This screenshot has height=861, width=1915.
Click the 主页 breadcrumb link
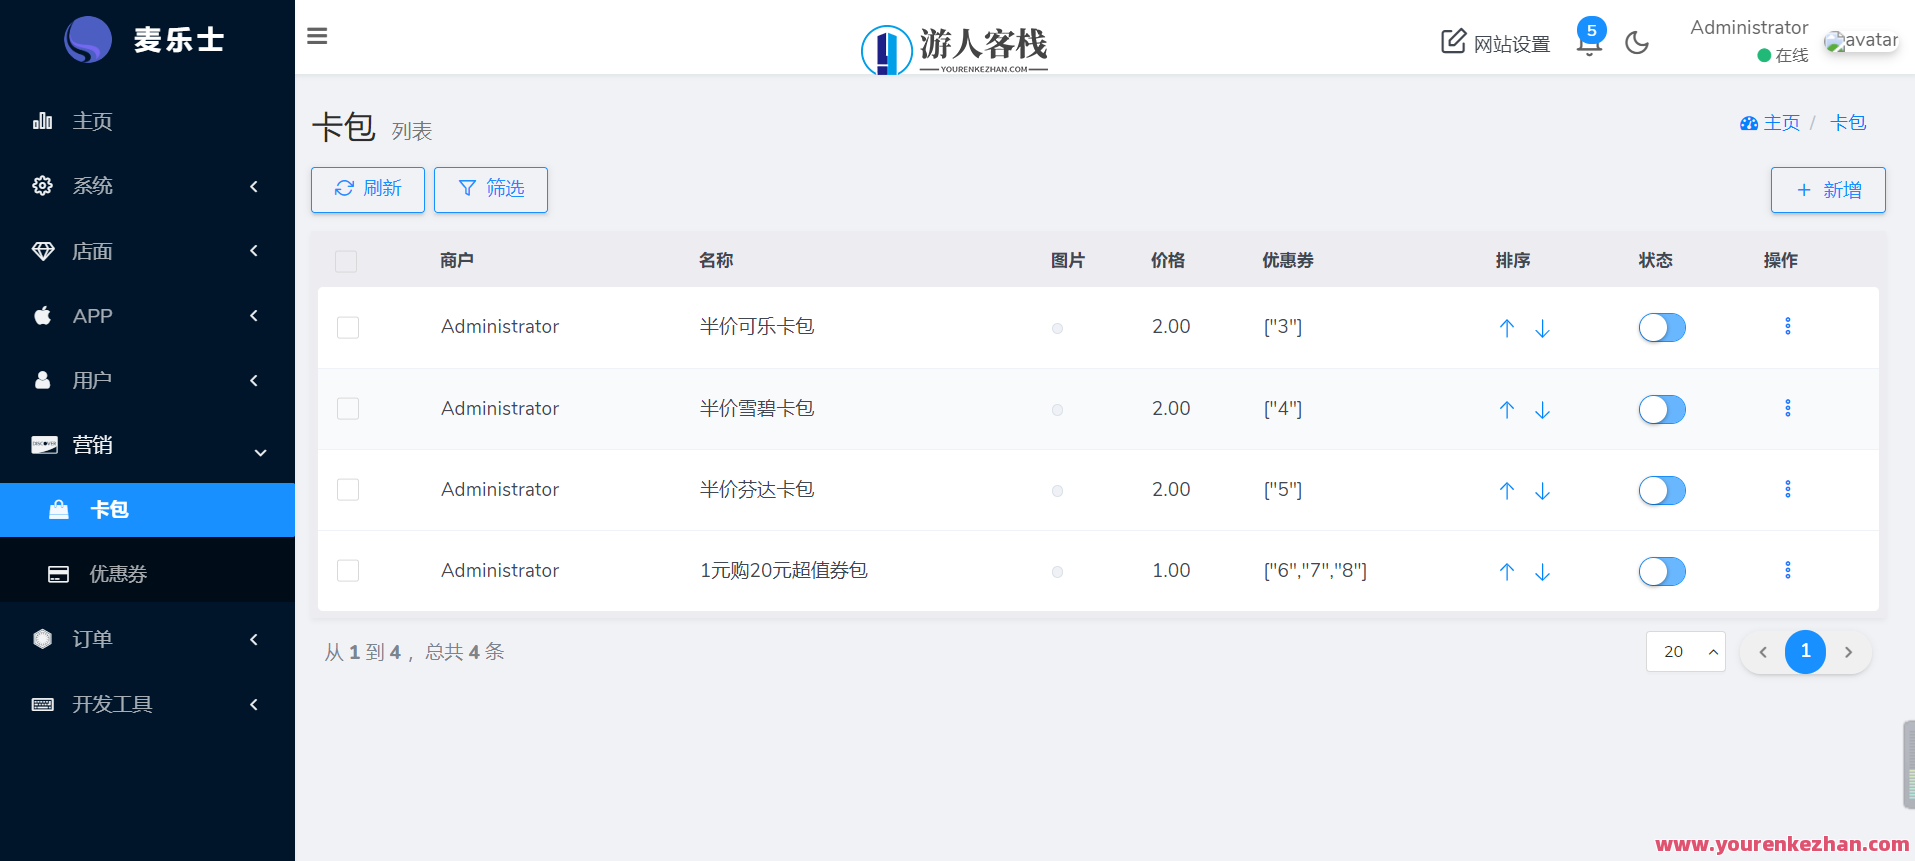click(x=1781, y=123)
